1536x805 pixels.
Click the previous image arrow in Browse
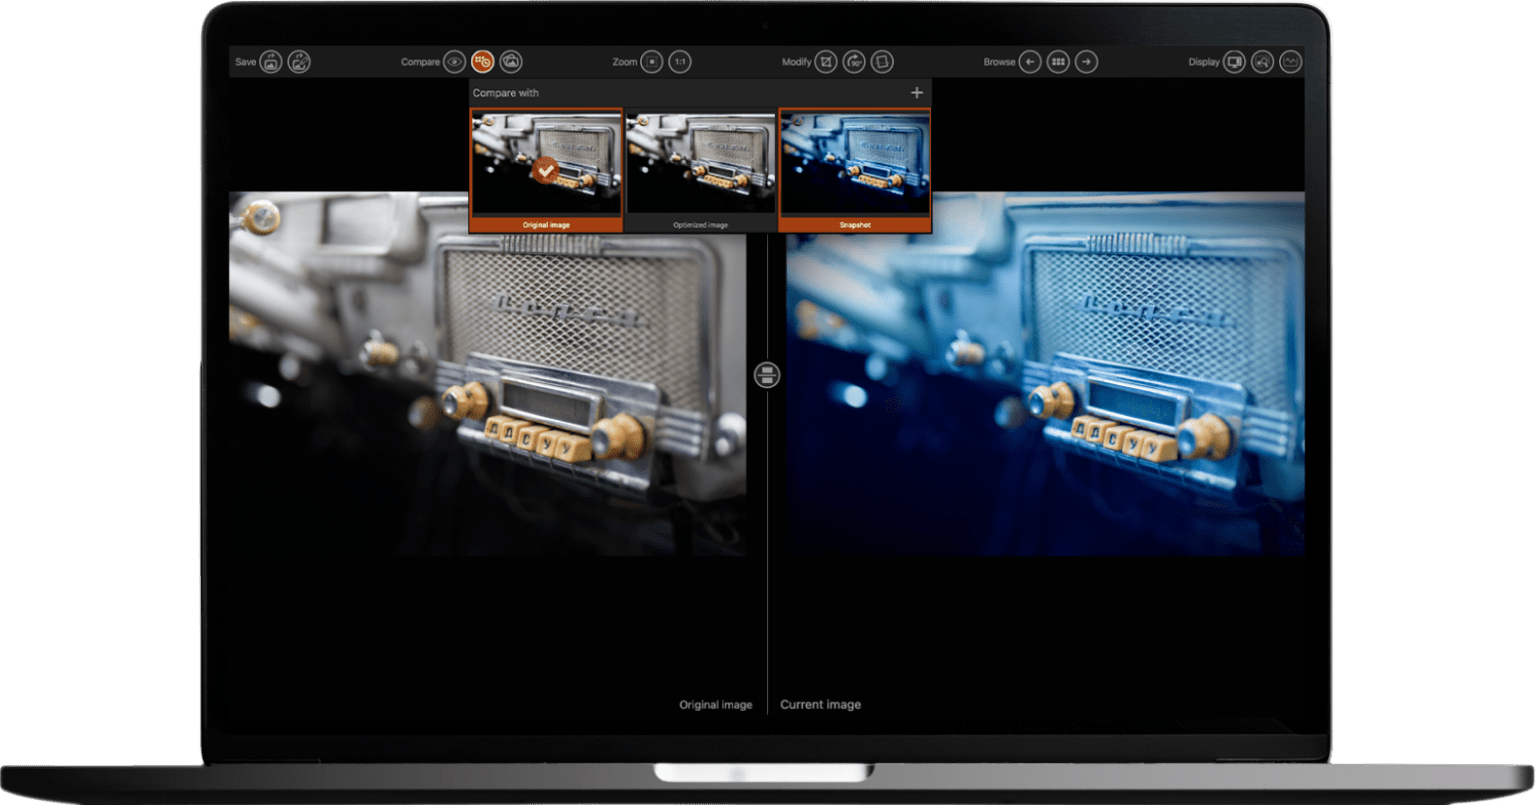coord(1030,61)
